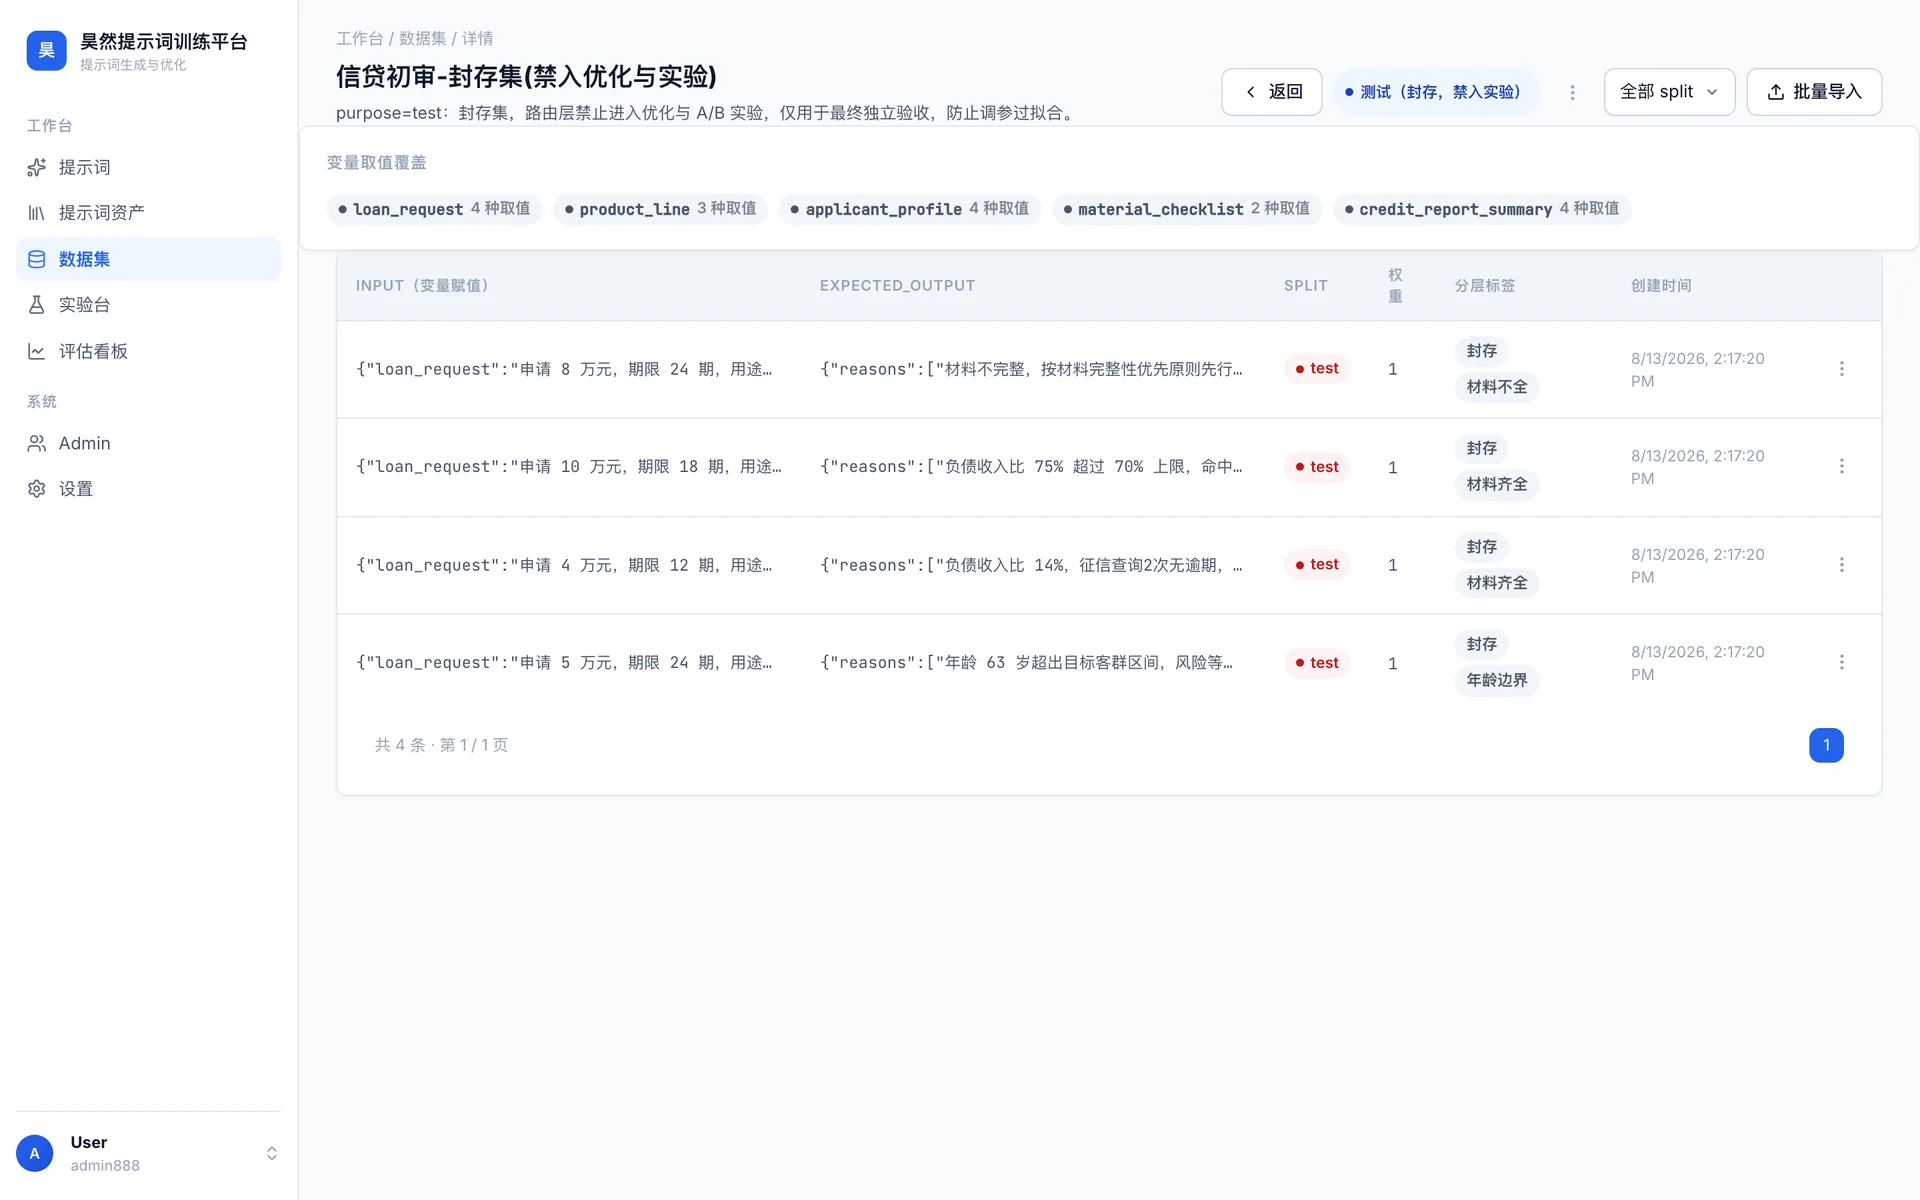This screenshot has height=1200, width=1920.
Task: Click expected output starting 负债收入比 75%
Action: 1031,467
